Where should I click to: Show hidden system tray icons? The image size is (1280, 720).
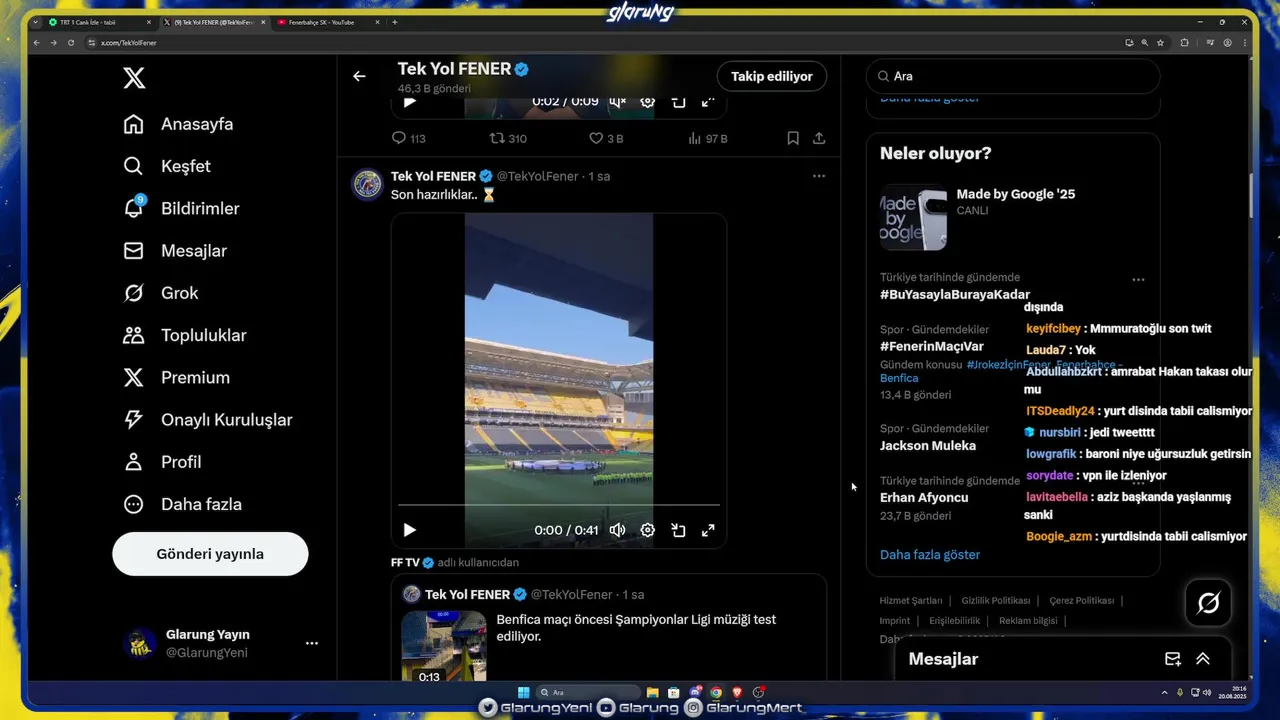tap(1164, 692)
